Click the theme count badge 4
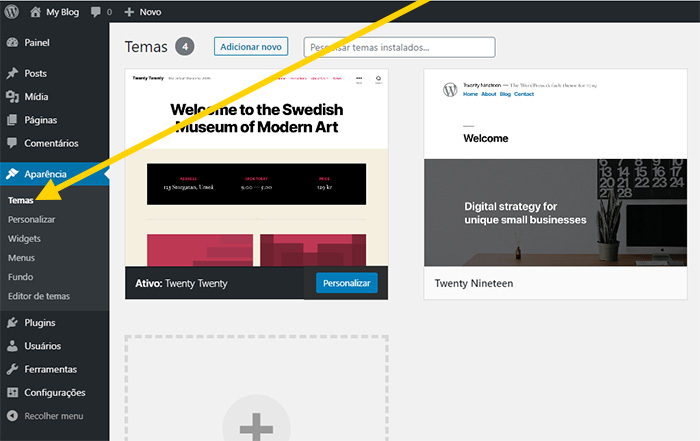 click(x=184, y=46)
